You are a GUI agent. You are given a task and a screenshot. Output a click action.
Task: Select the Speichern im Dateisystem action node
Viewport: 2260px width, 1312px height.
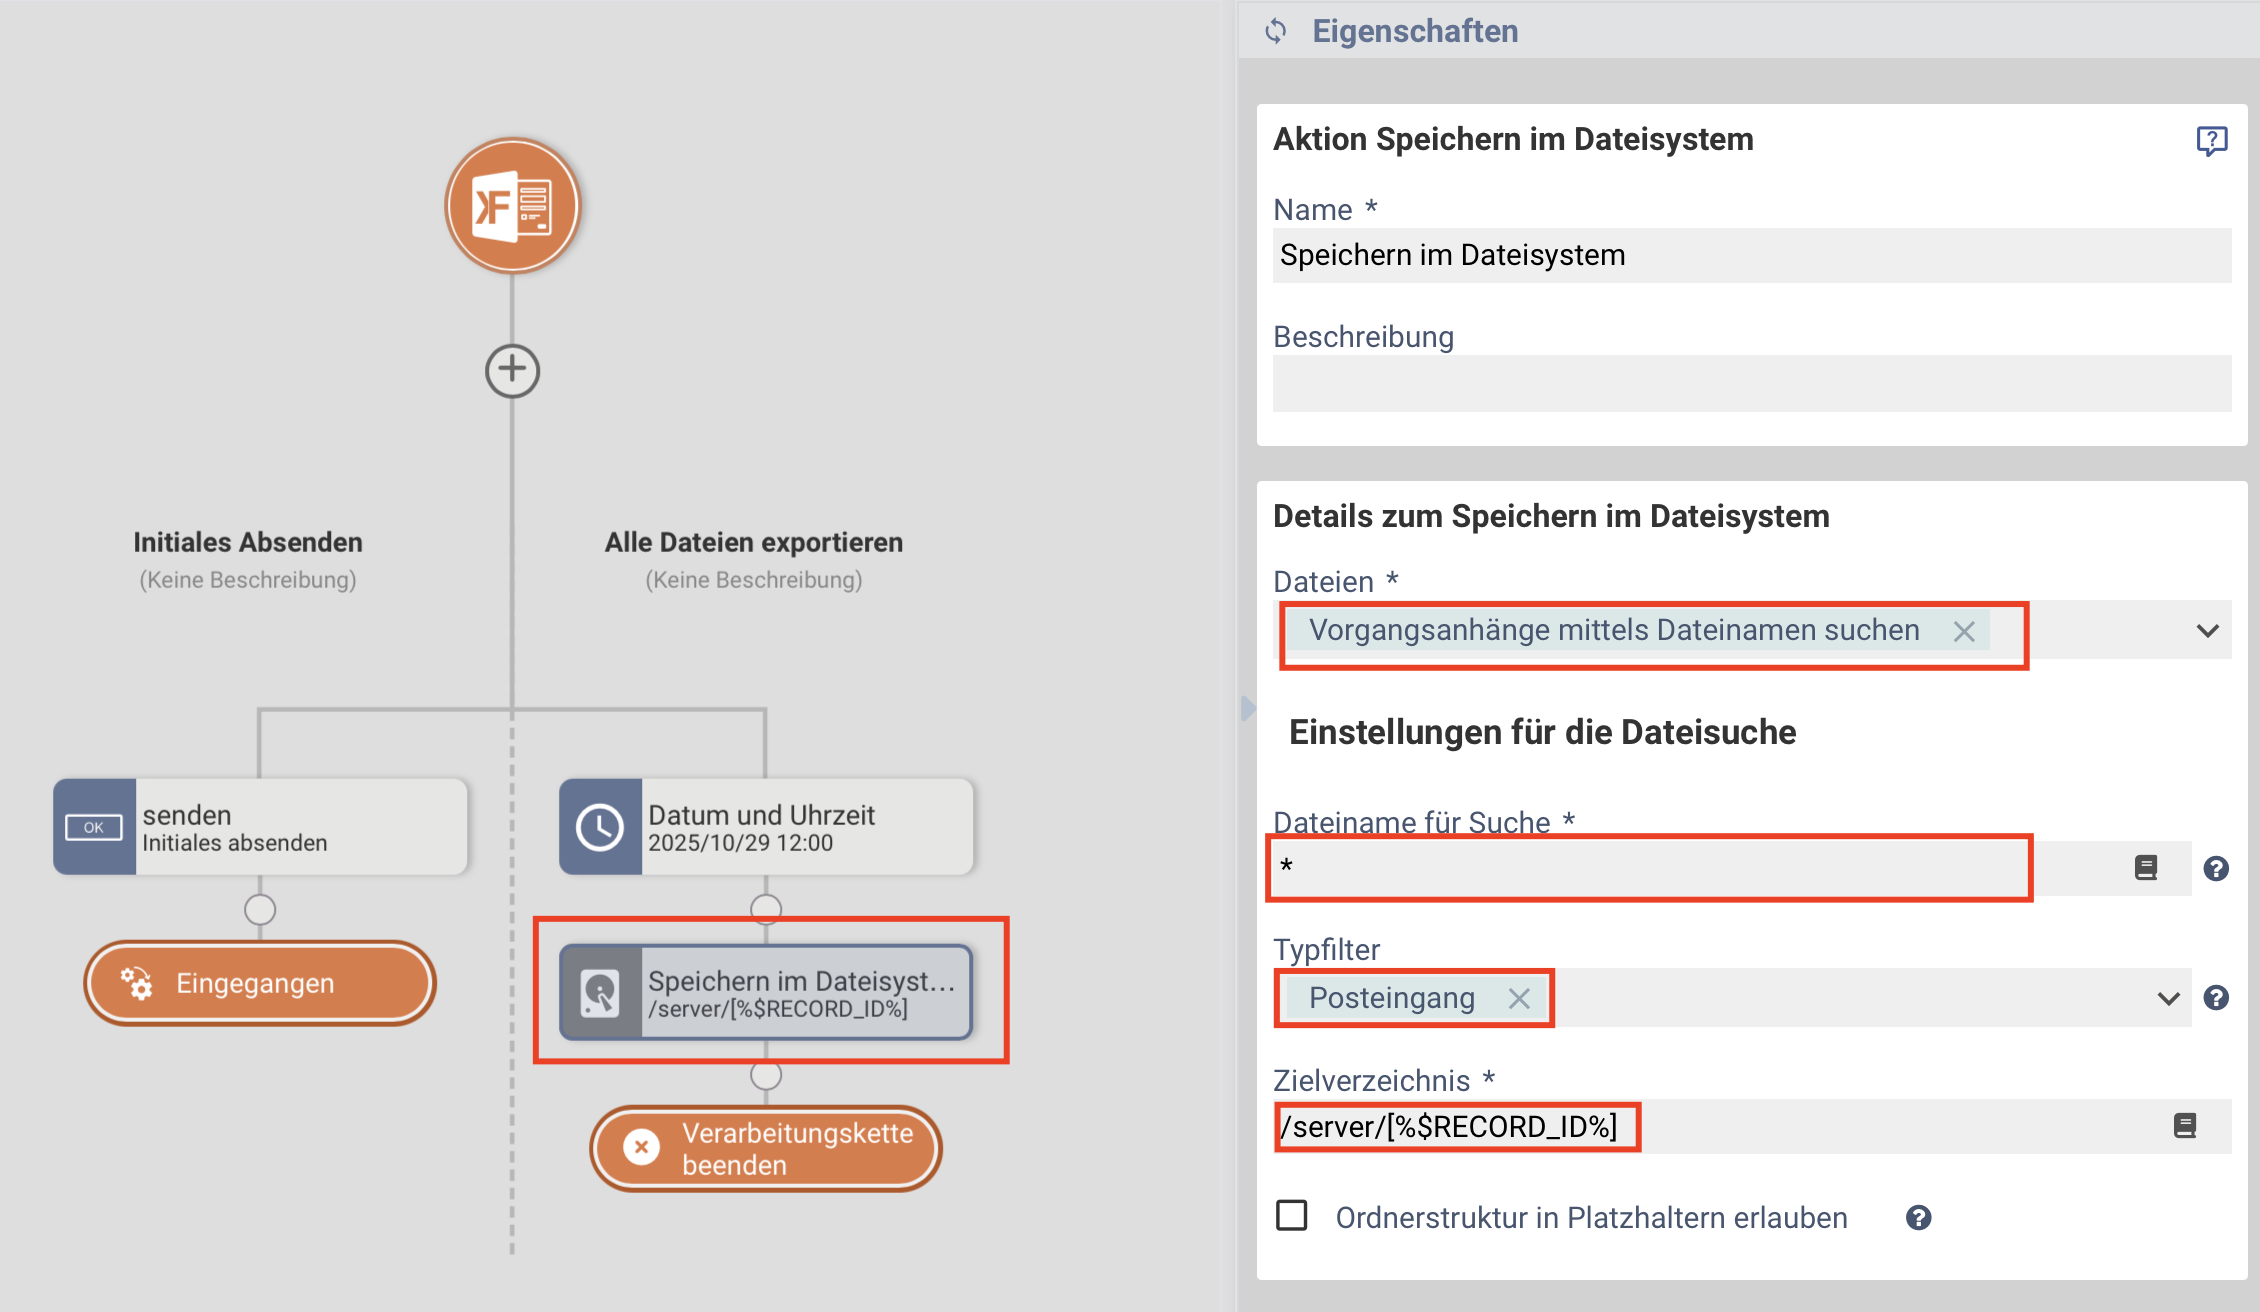766,993
